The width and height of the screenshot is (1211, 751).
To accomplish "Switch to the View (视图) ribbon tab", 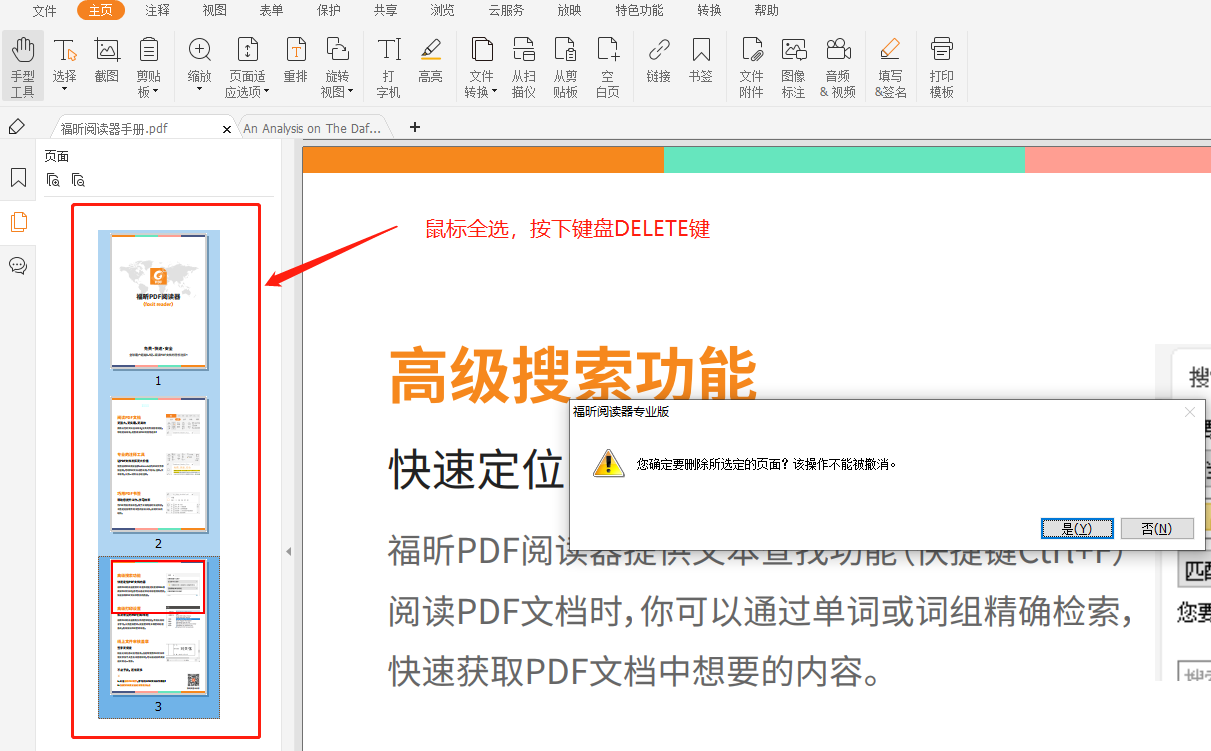I will point(214,11).
